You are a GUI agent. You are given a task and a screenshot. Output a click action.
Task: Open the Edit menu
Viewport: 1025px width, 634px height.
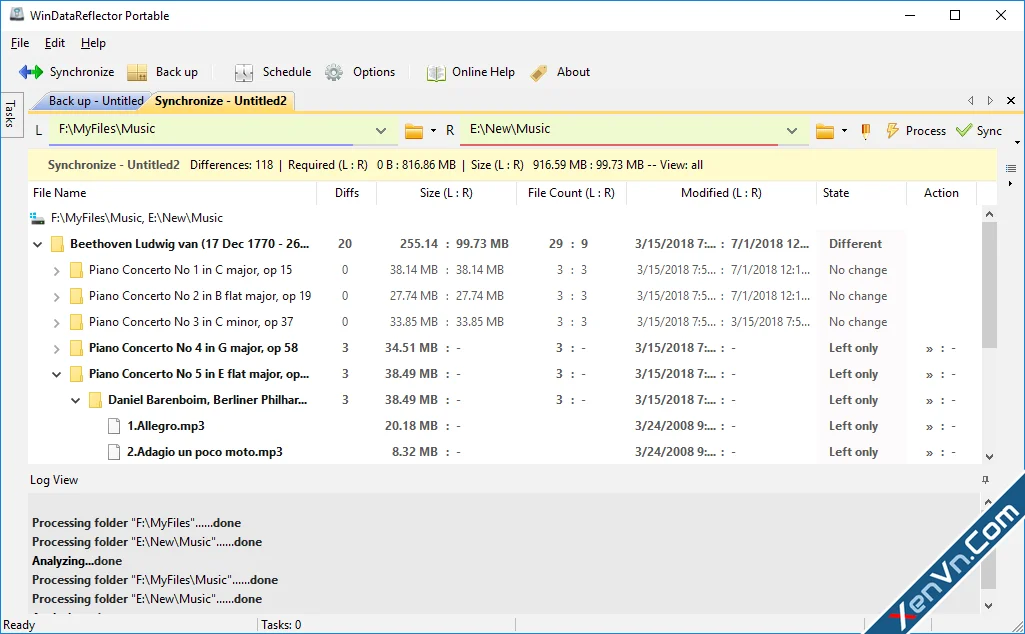coord(54,43)
